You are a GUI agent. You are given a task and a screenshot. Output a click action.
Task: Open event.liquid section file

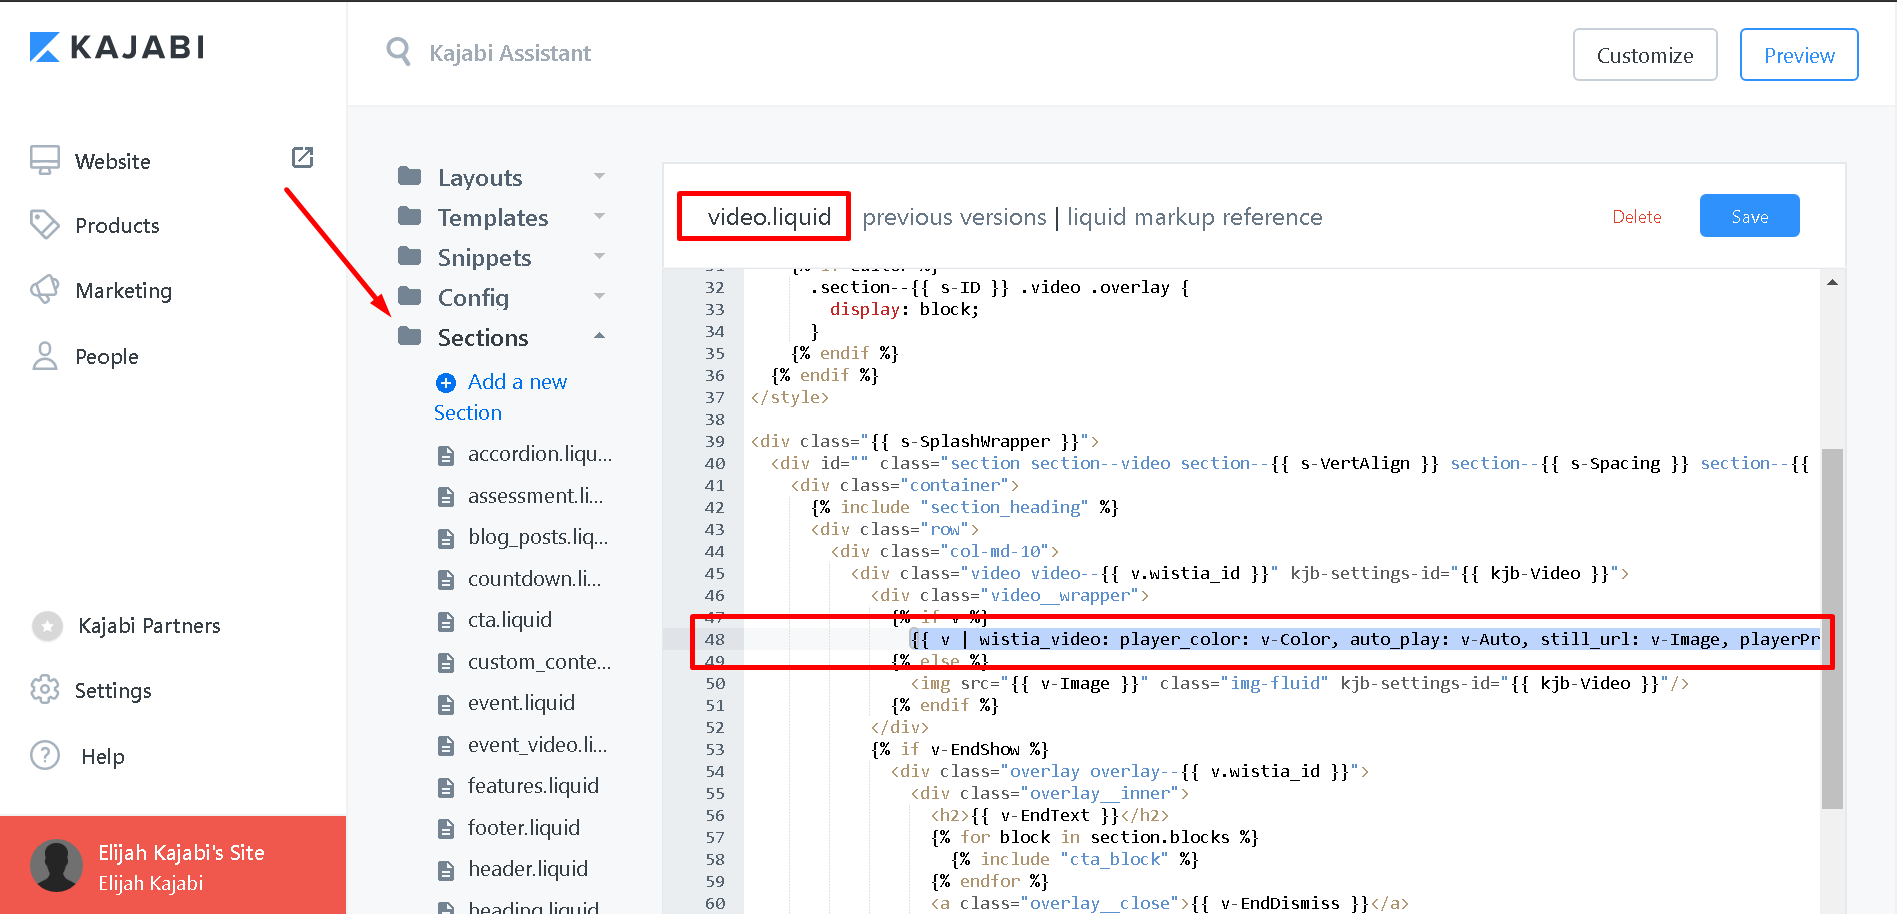point(521,703)
